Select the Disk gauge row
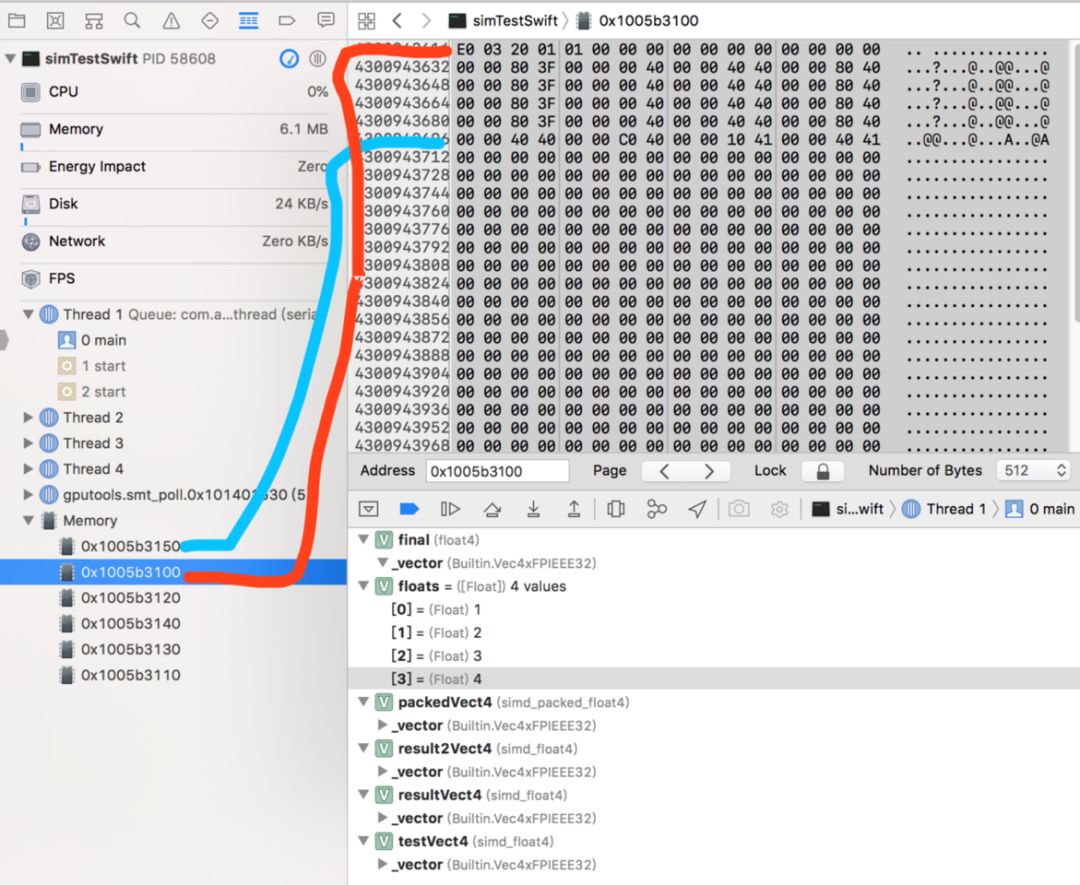 pos(174,204)
